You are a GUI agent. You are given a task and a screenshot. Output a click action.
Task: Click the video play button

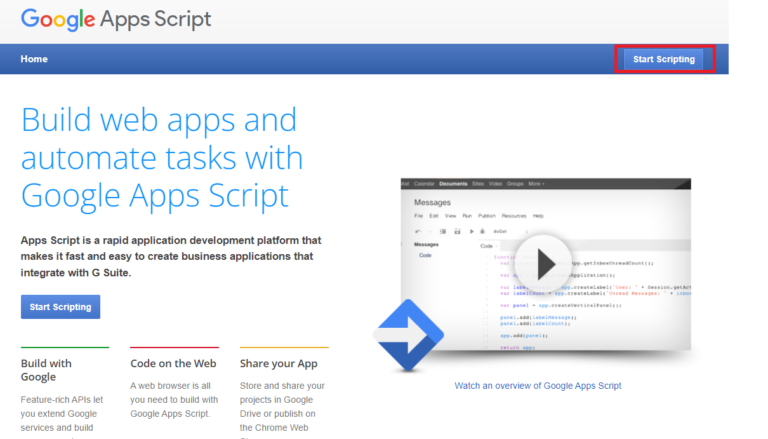pos(543,264)
